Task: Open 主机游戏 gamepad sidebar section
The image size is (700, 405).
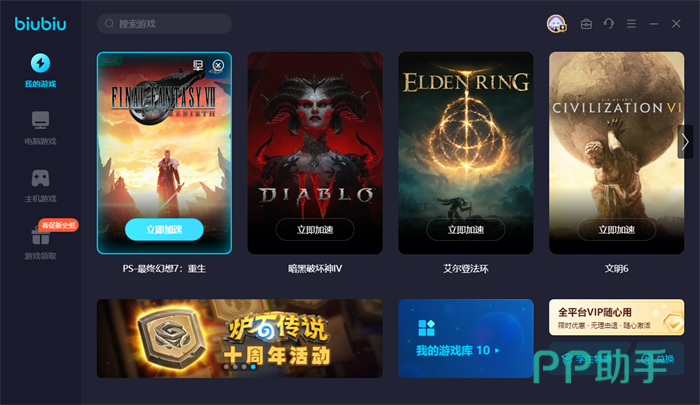Action: click(x=40, y=186)
